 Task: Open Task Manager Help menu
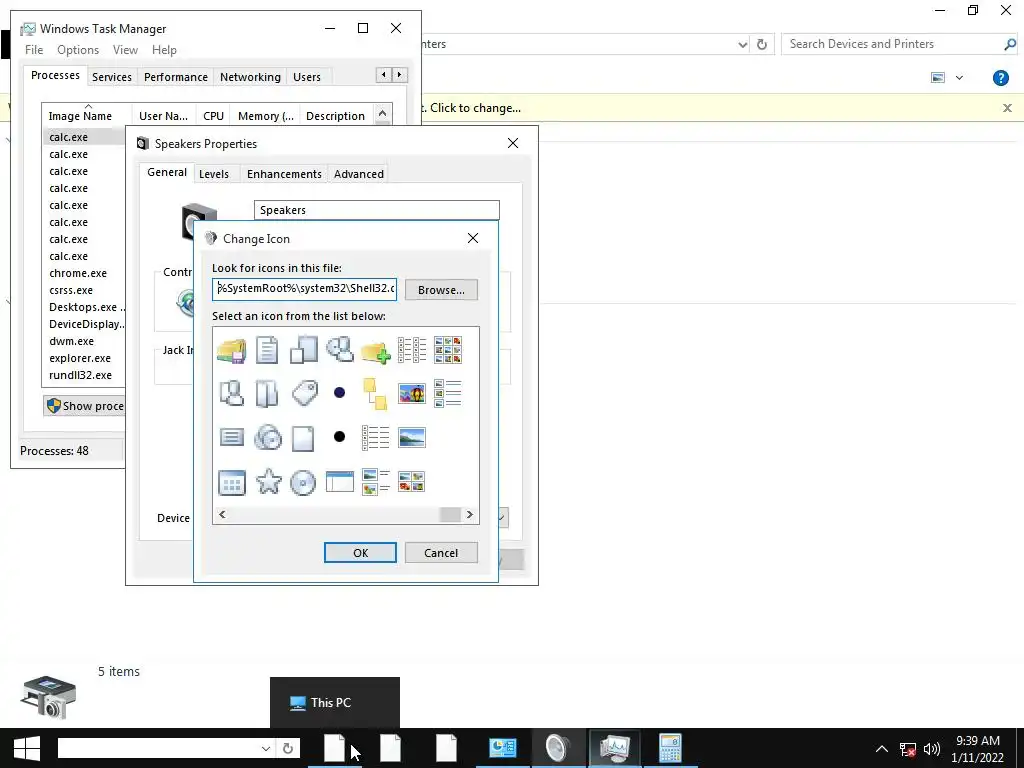click(164, 50)
